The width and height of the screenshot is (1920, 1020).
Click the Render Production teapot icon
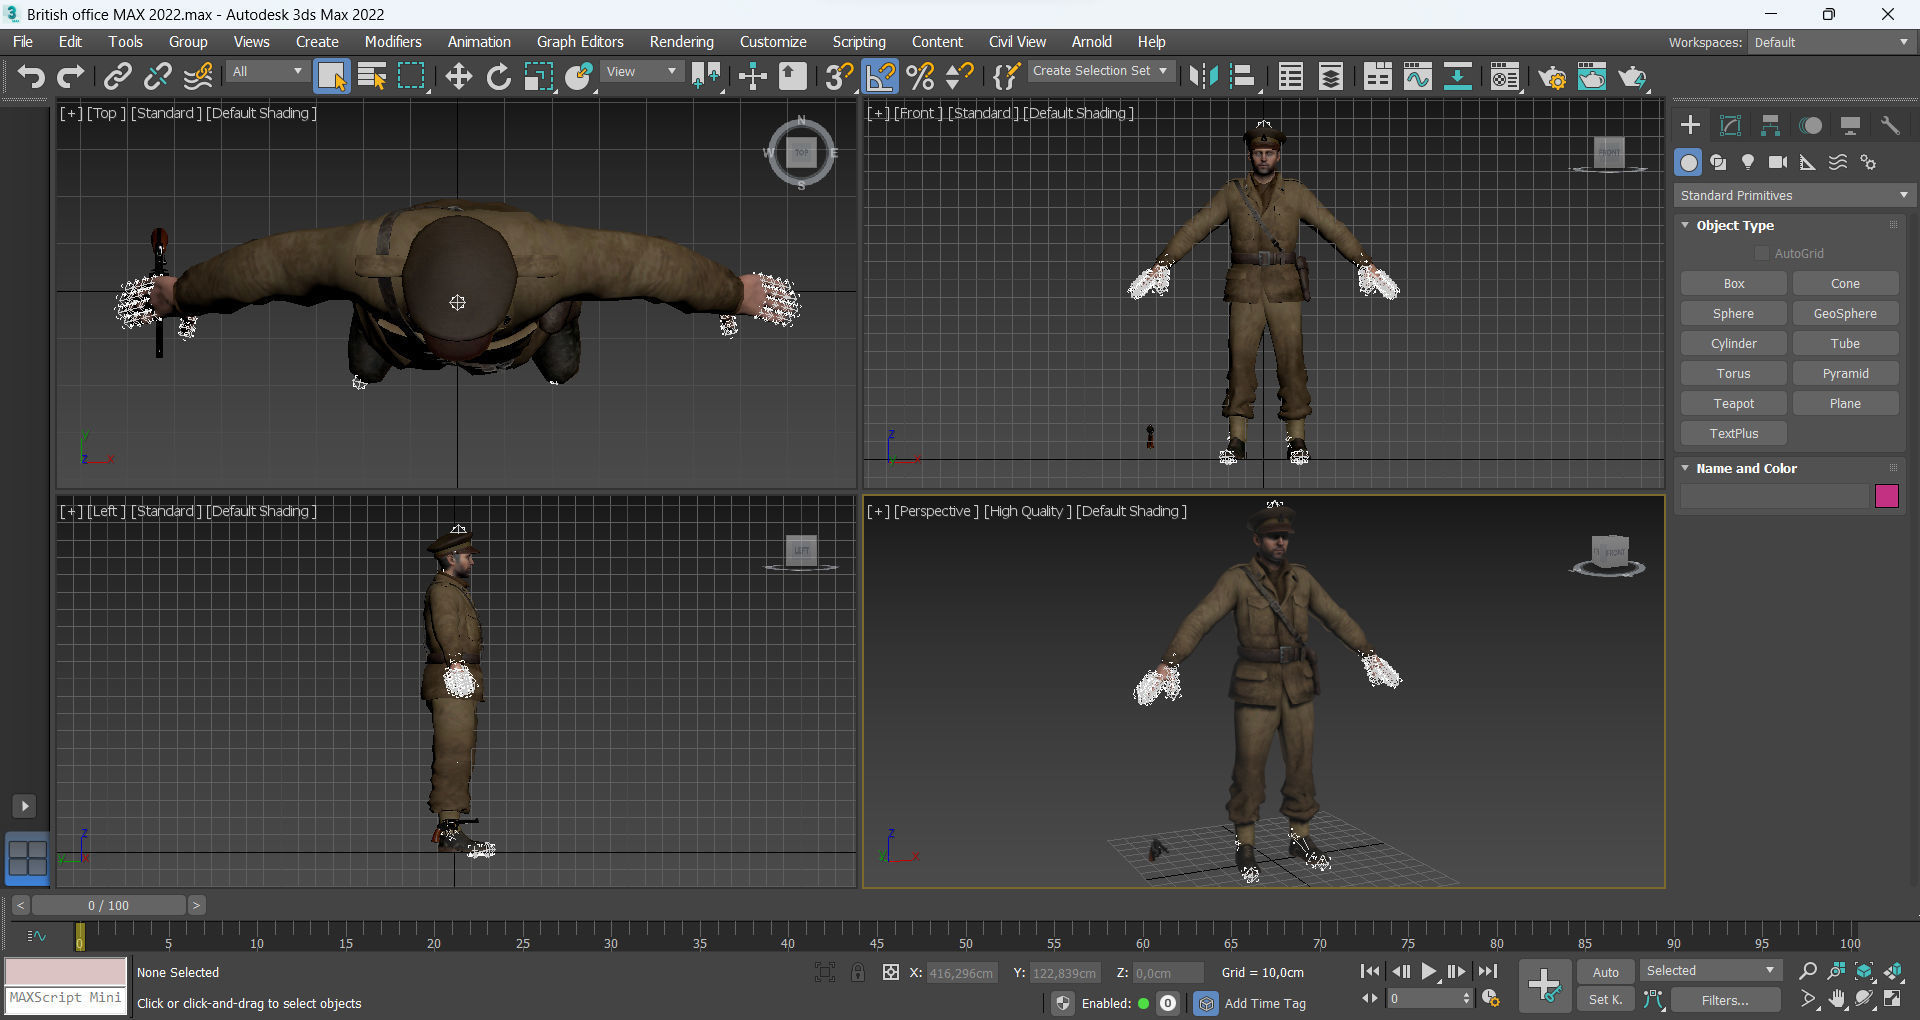(1632, 77)
